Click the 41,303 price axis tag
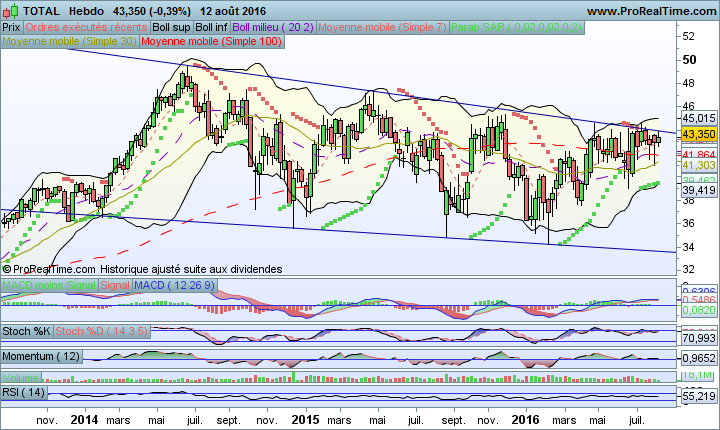 point(699,165)
